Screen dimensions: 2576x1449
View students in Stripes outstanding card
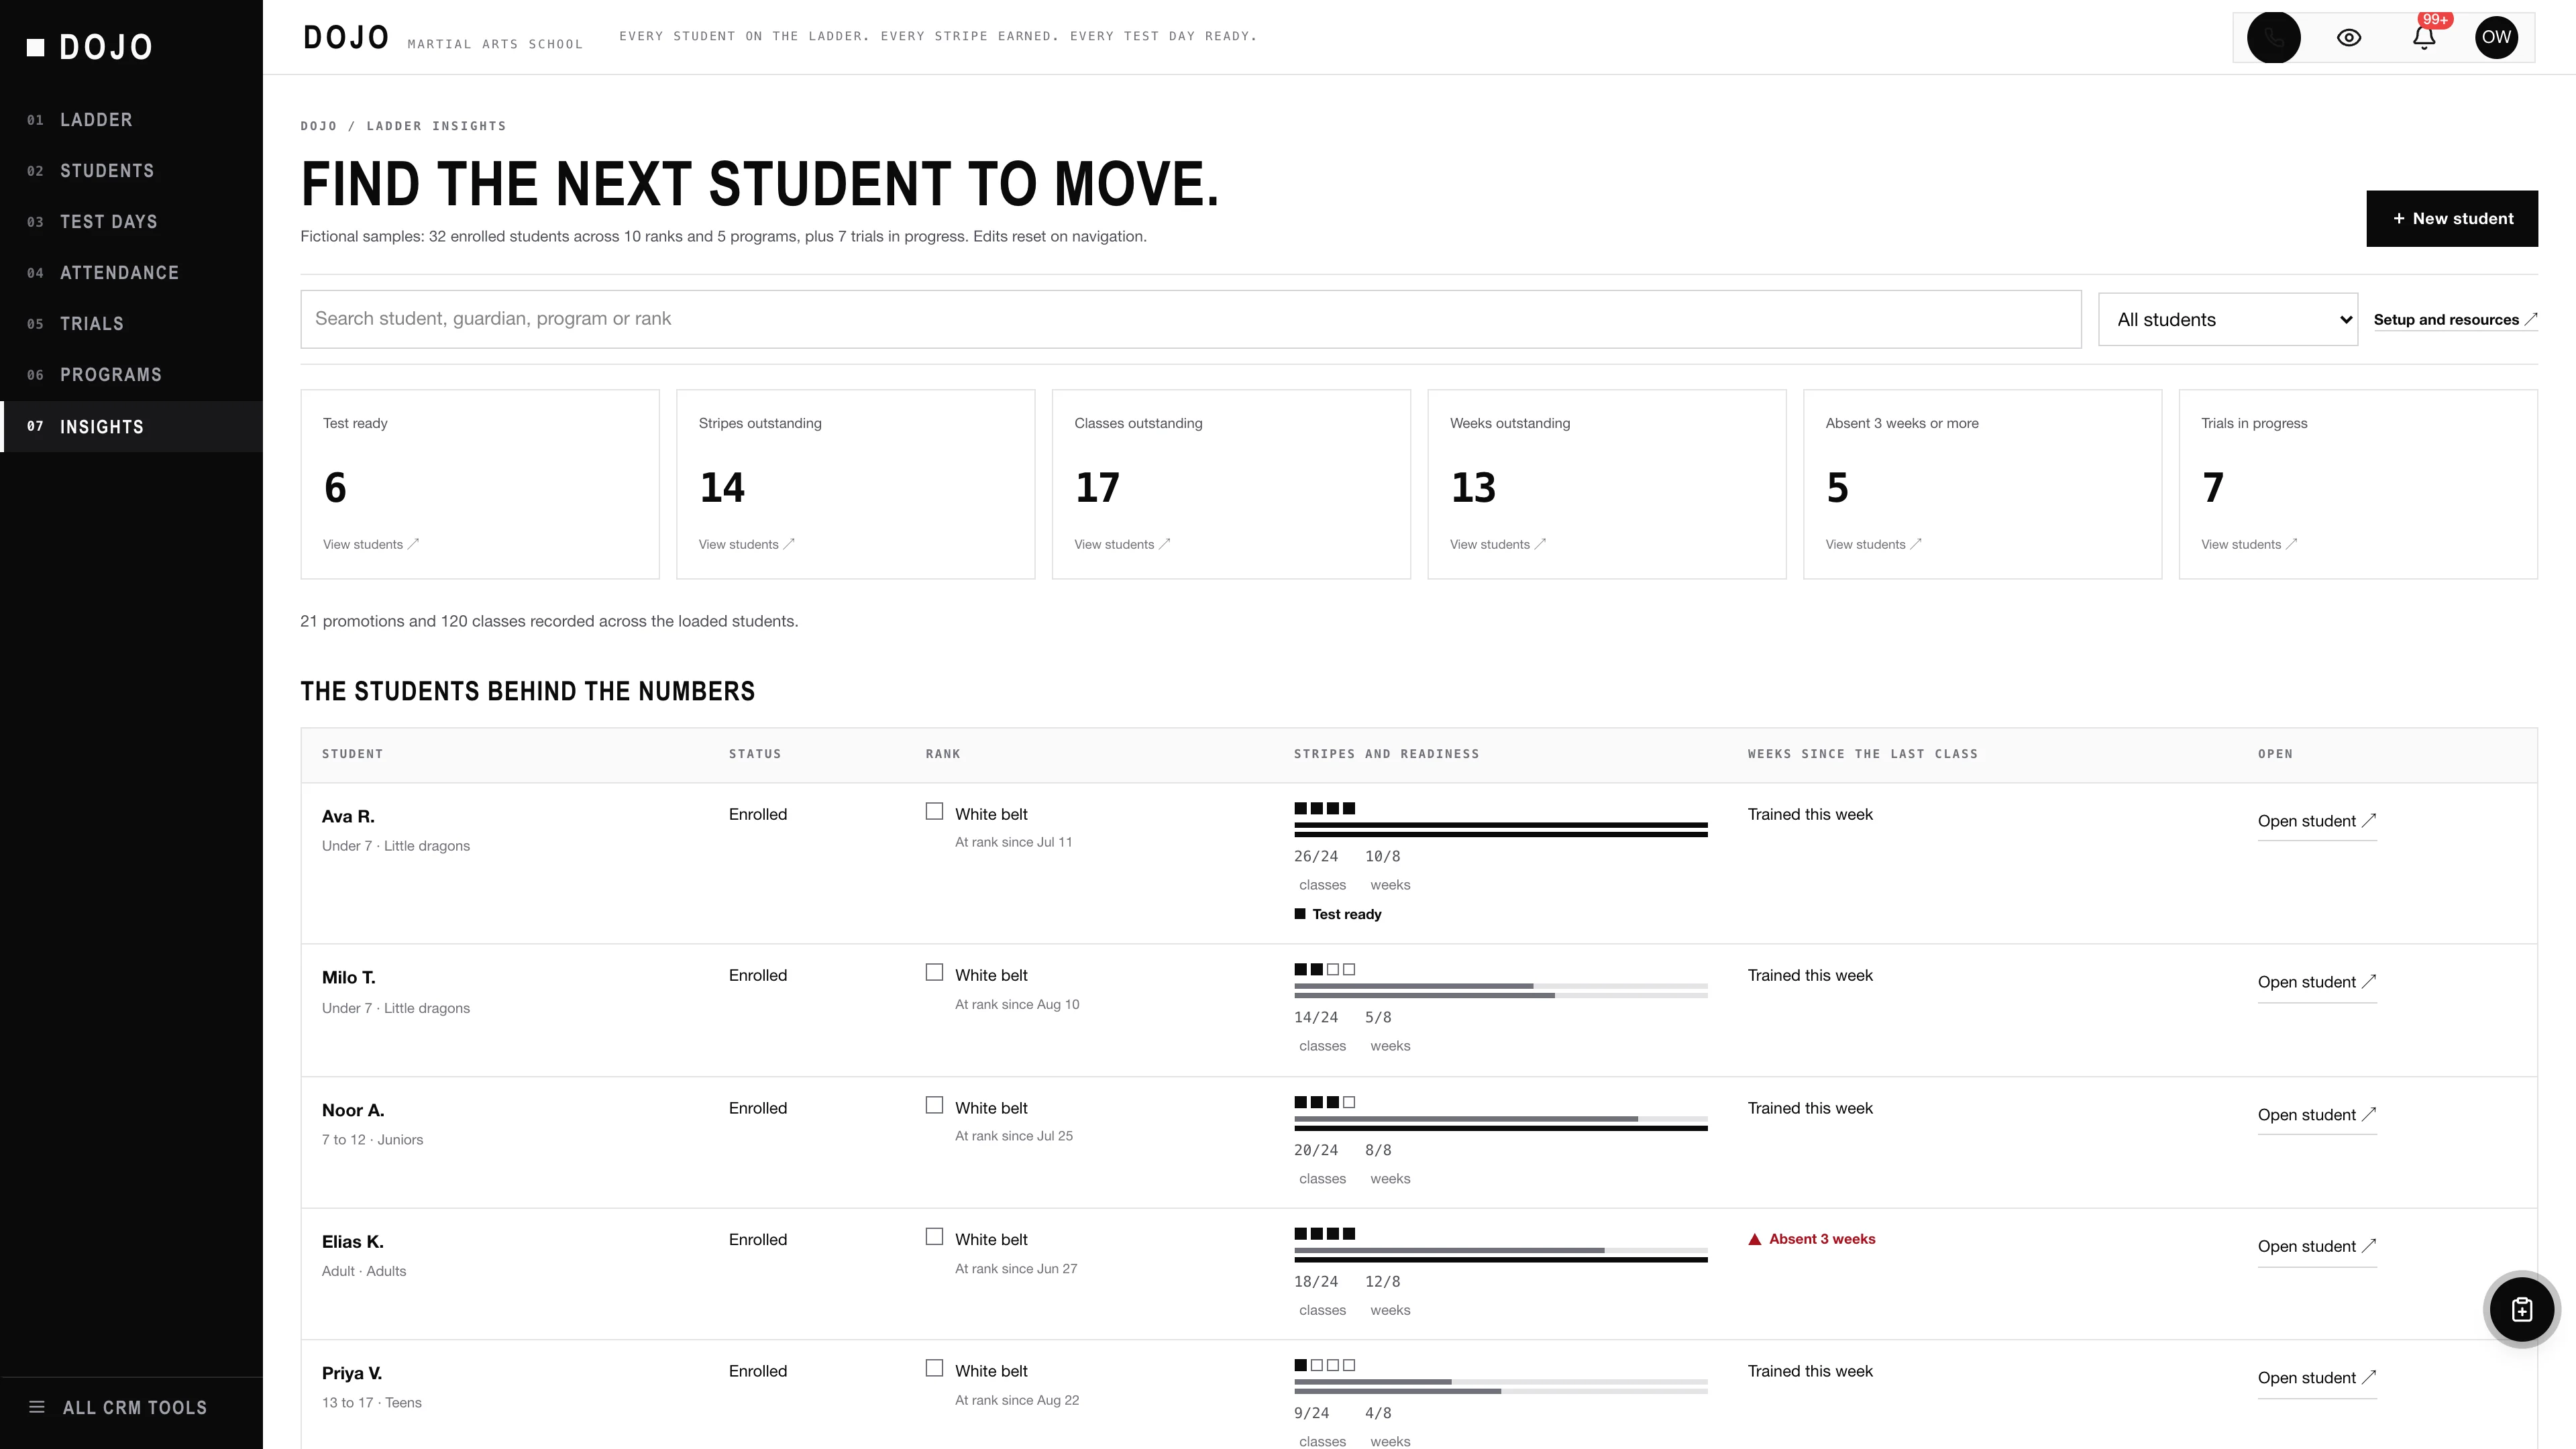coord(746,544)
